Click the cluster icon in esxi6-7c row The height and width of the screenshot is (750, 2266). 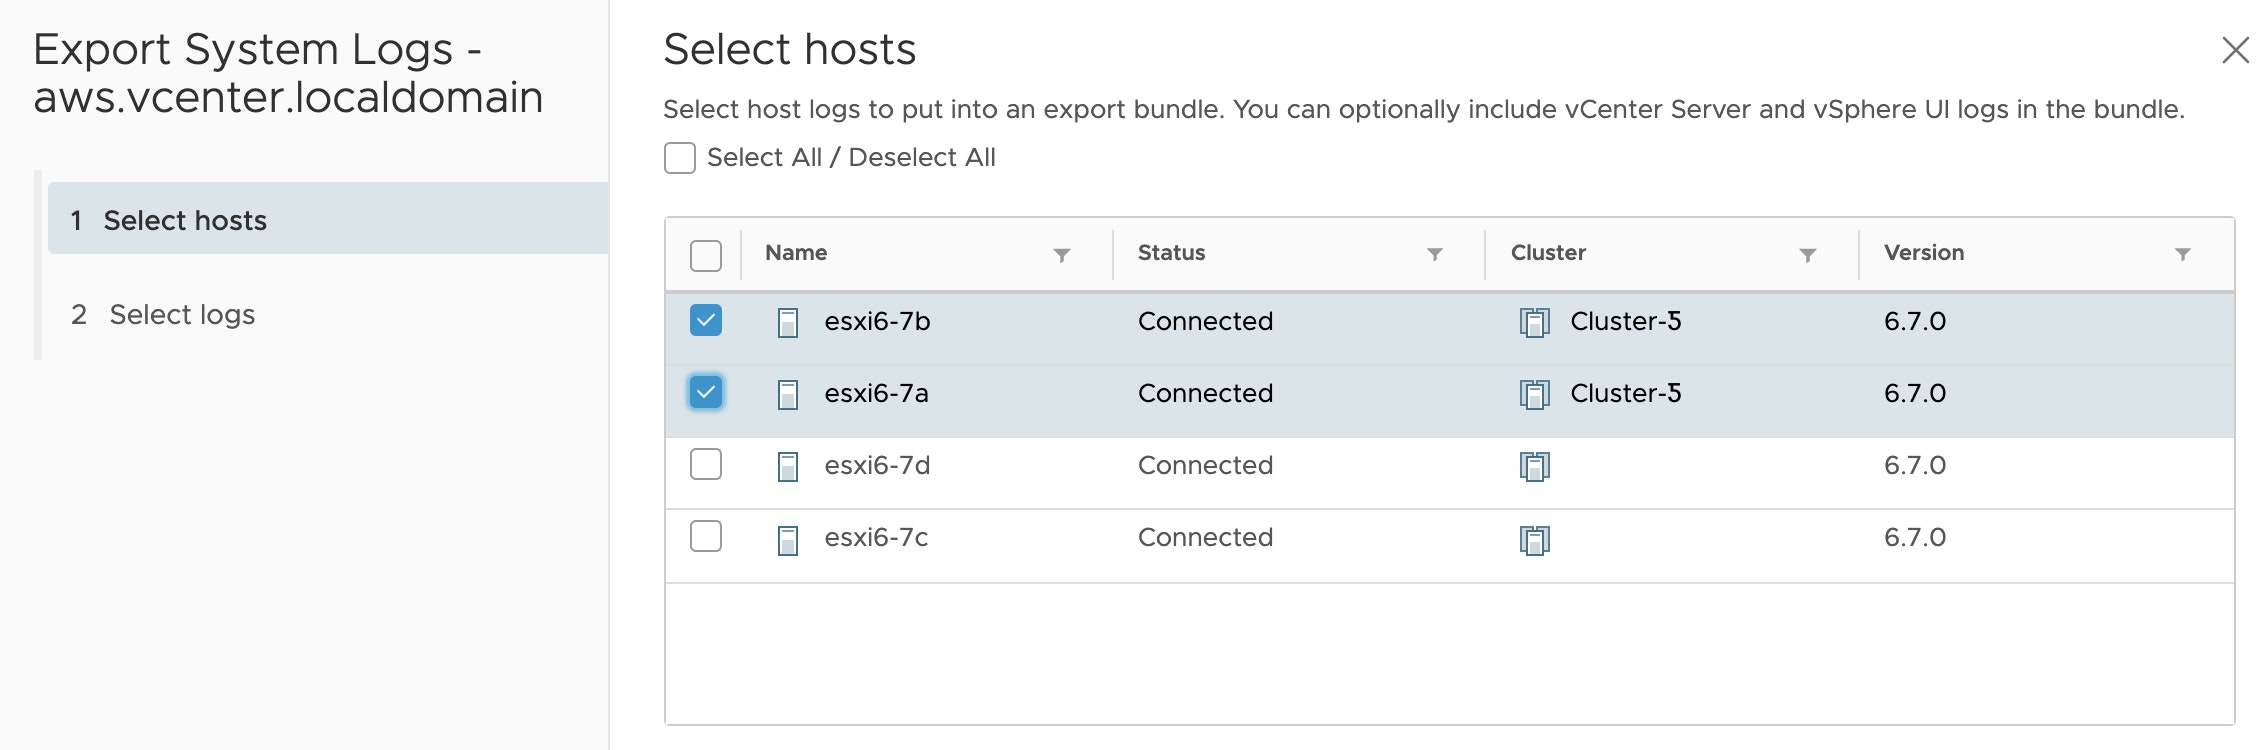click(1534, 540)
